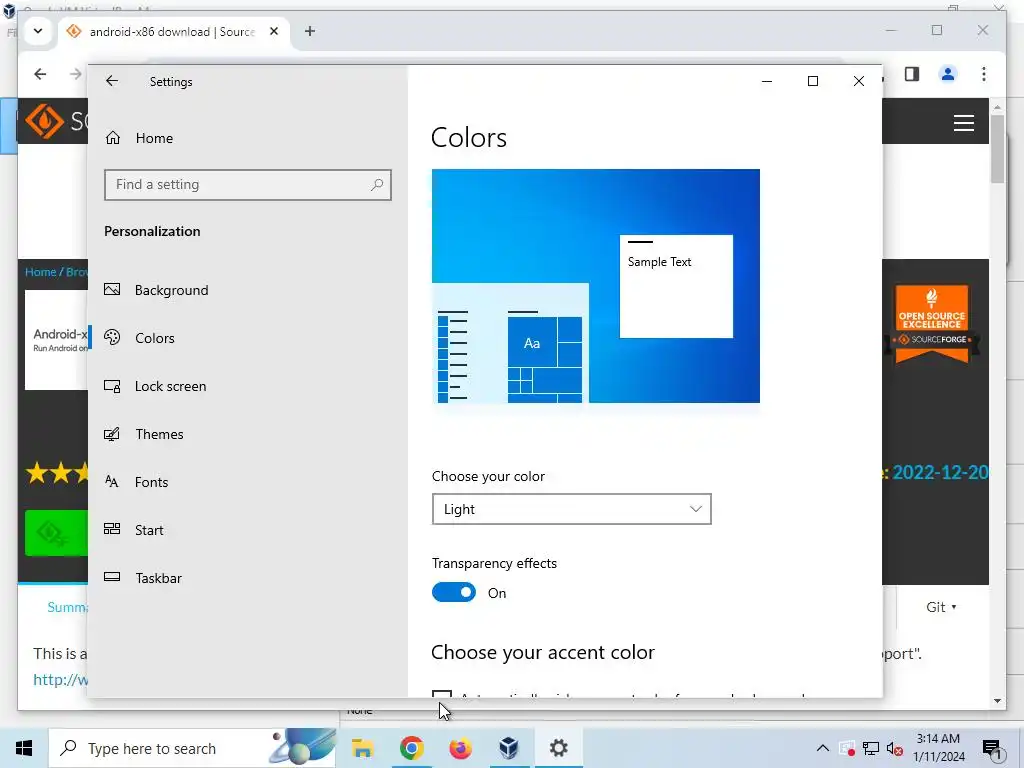Open Background personalization page

[172, 290]
